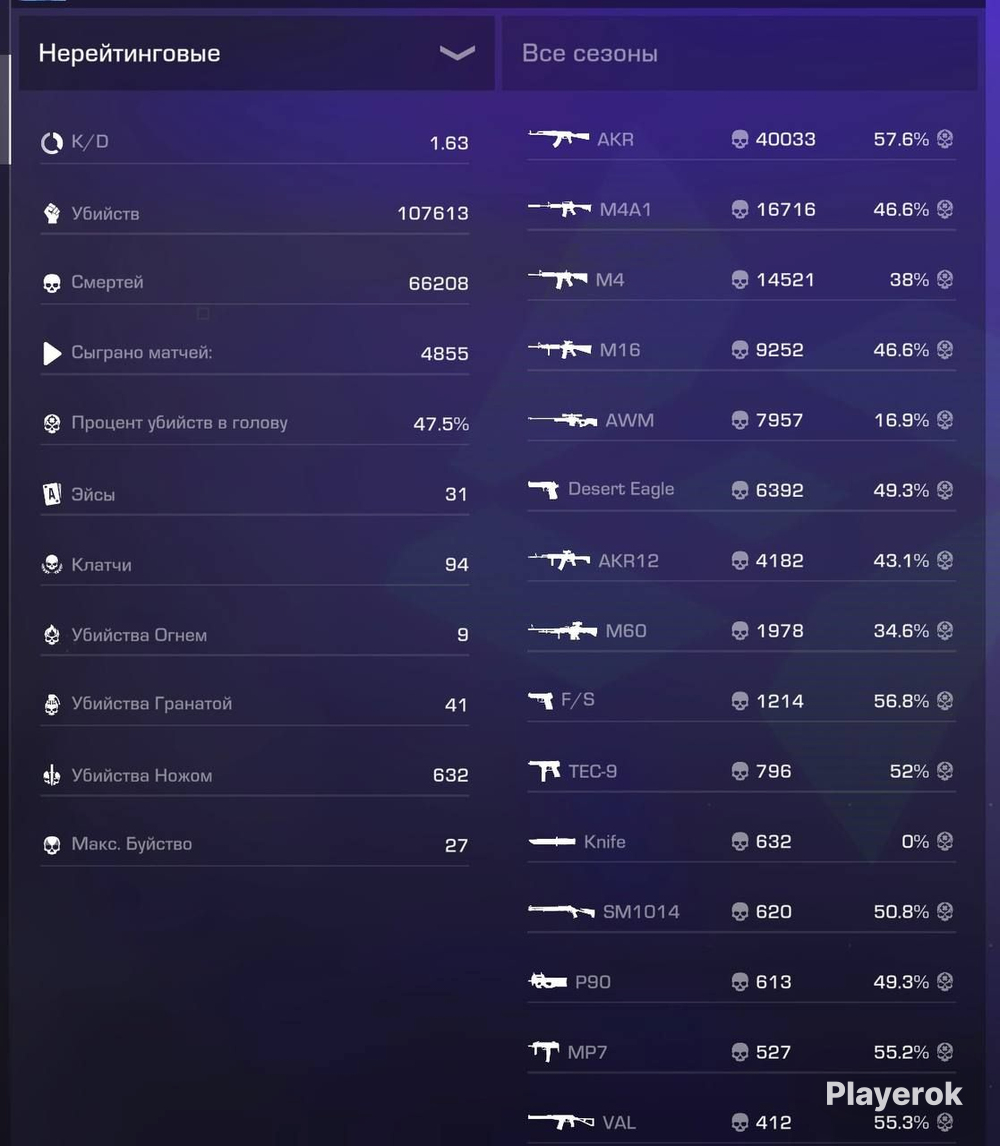
Task: Click the Убийства Ножом knife icon
Action: 52,775
